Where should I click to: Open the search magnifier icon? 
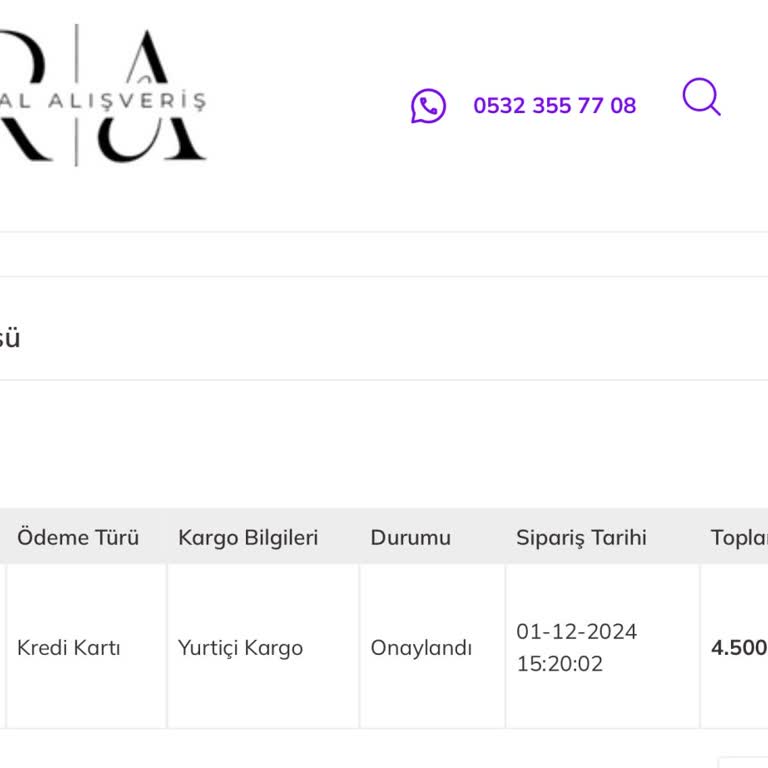(701, 96)
